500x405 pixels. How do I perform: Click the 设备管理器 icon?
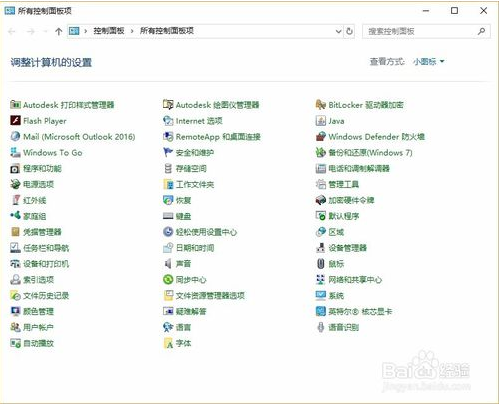point(320,248)
